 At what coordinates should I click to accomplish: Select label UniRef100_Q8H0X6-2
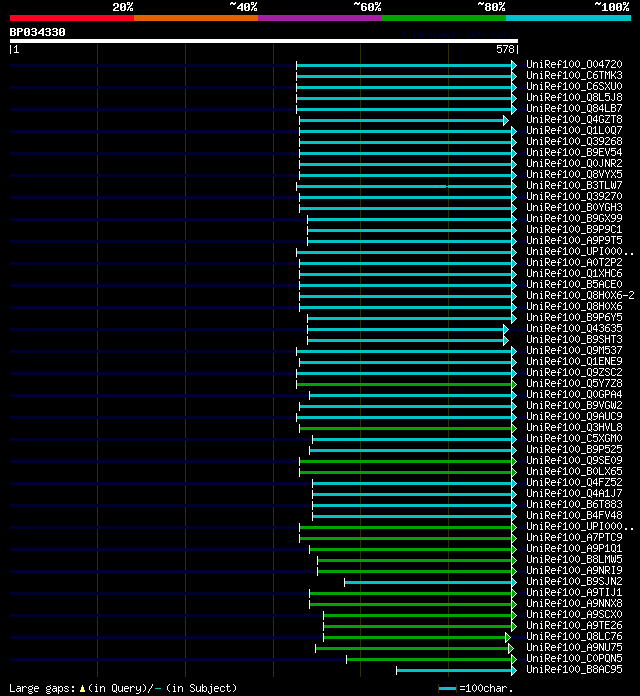(581, 295)
